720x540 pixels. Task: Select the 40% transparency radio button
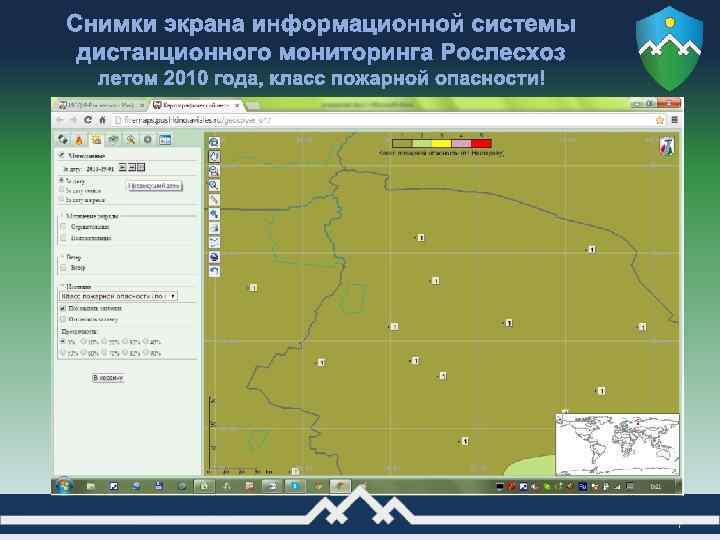146,342
